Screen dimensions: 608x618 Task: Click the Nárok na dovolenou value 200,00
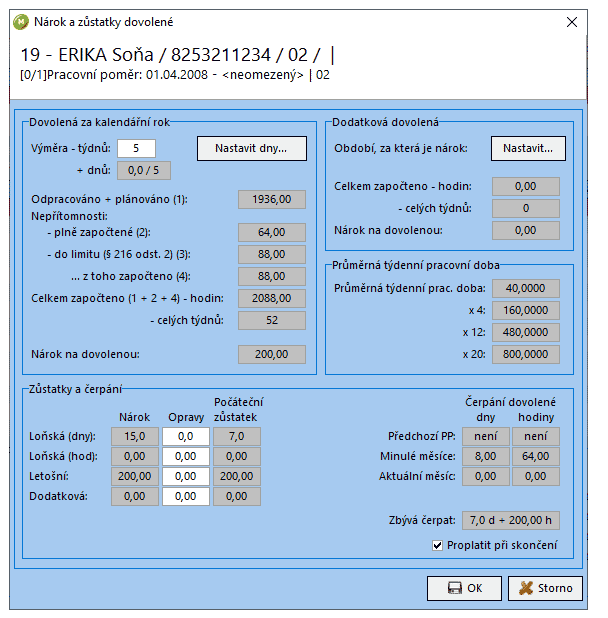(x=272, y=354)
